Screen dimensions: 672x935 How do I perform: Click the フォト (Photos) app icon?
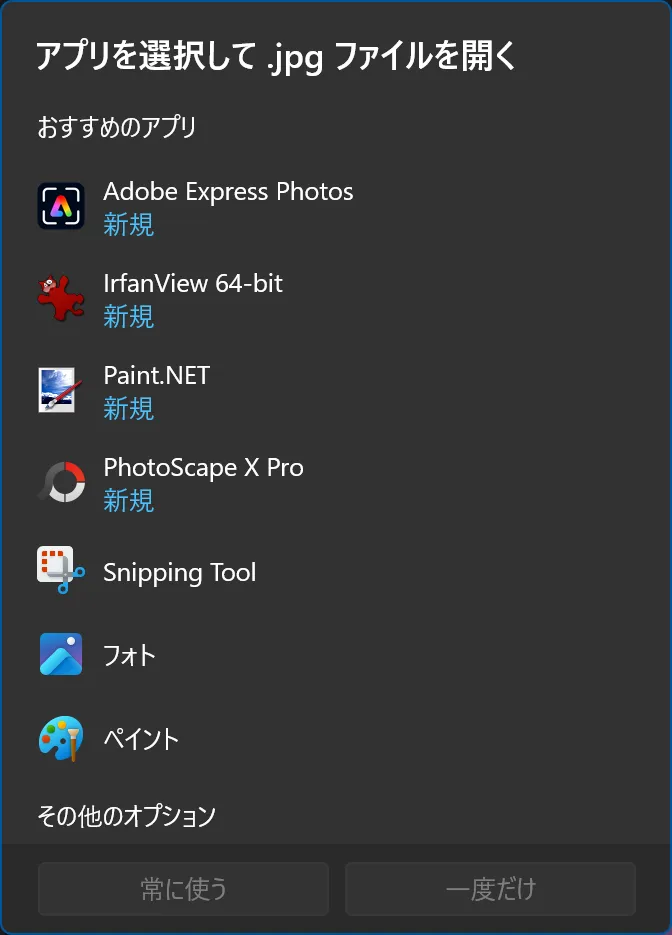61,655
